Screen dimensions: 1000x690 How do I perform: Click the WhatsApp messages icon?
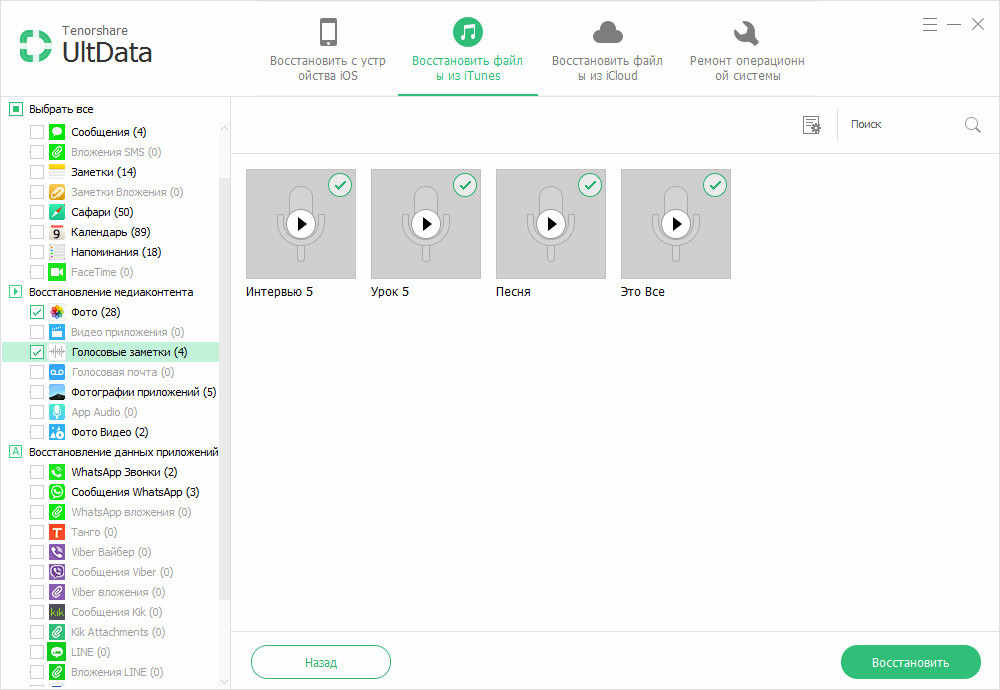(57, 492)
